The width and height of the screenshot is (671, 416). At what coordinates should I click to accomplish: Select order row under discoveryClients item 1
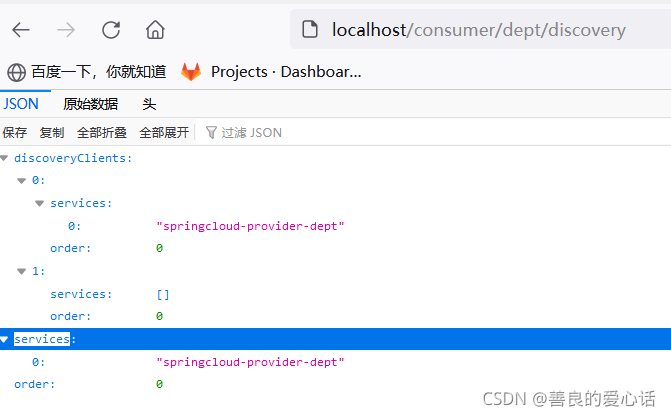coord(336,316)
